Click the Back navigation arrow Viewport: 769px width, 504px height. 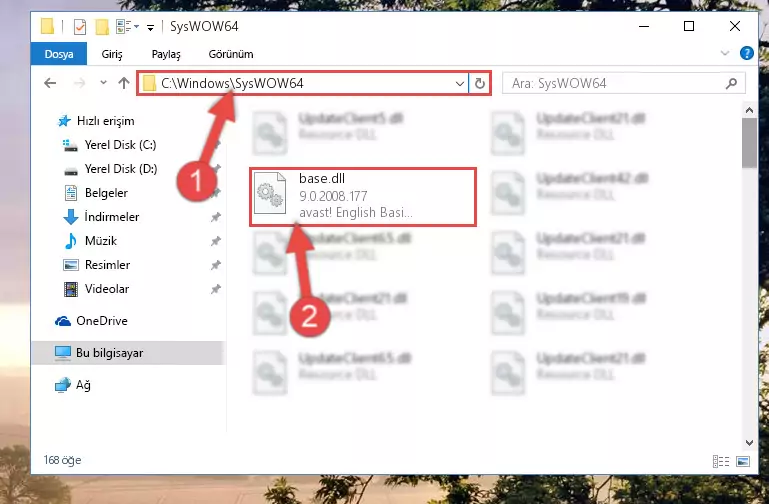click(x=50, y=83)
